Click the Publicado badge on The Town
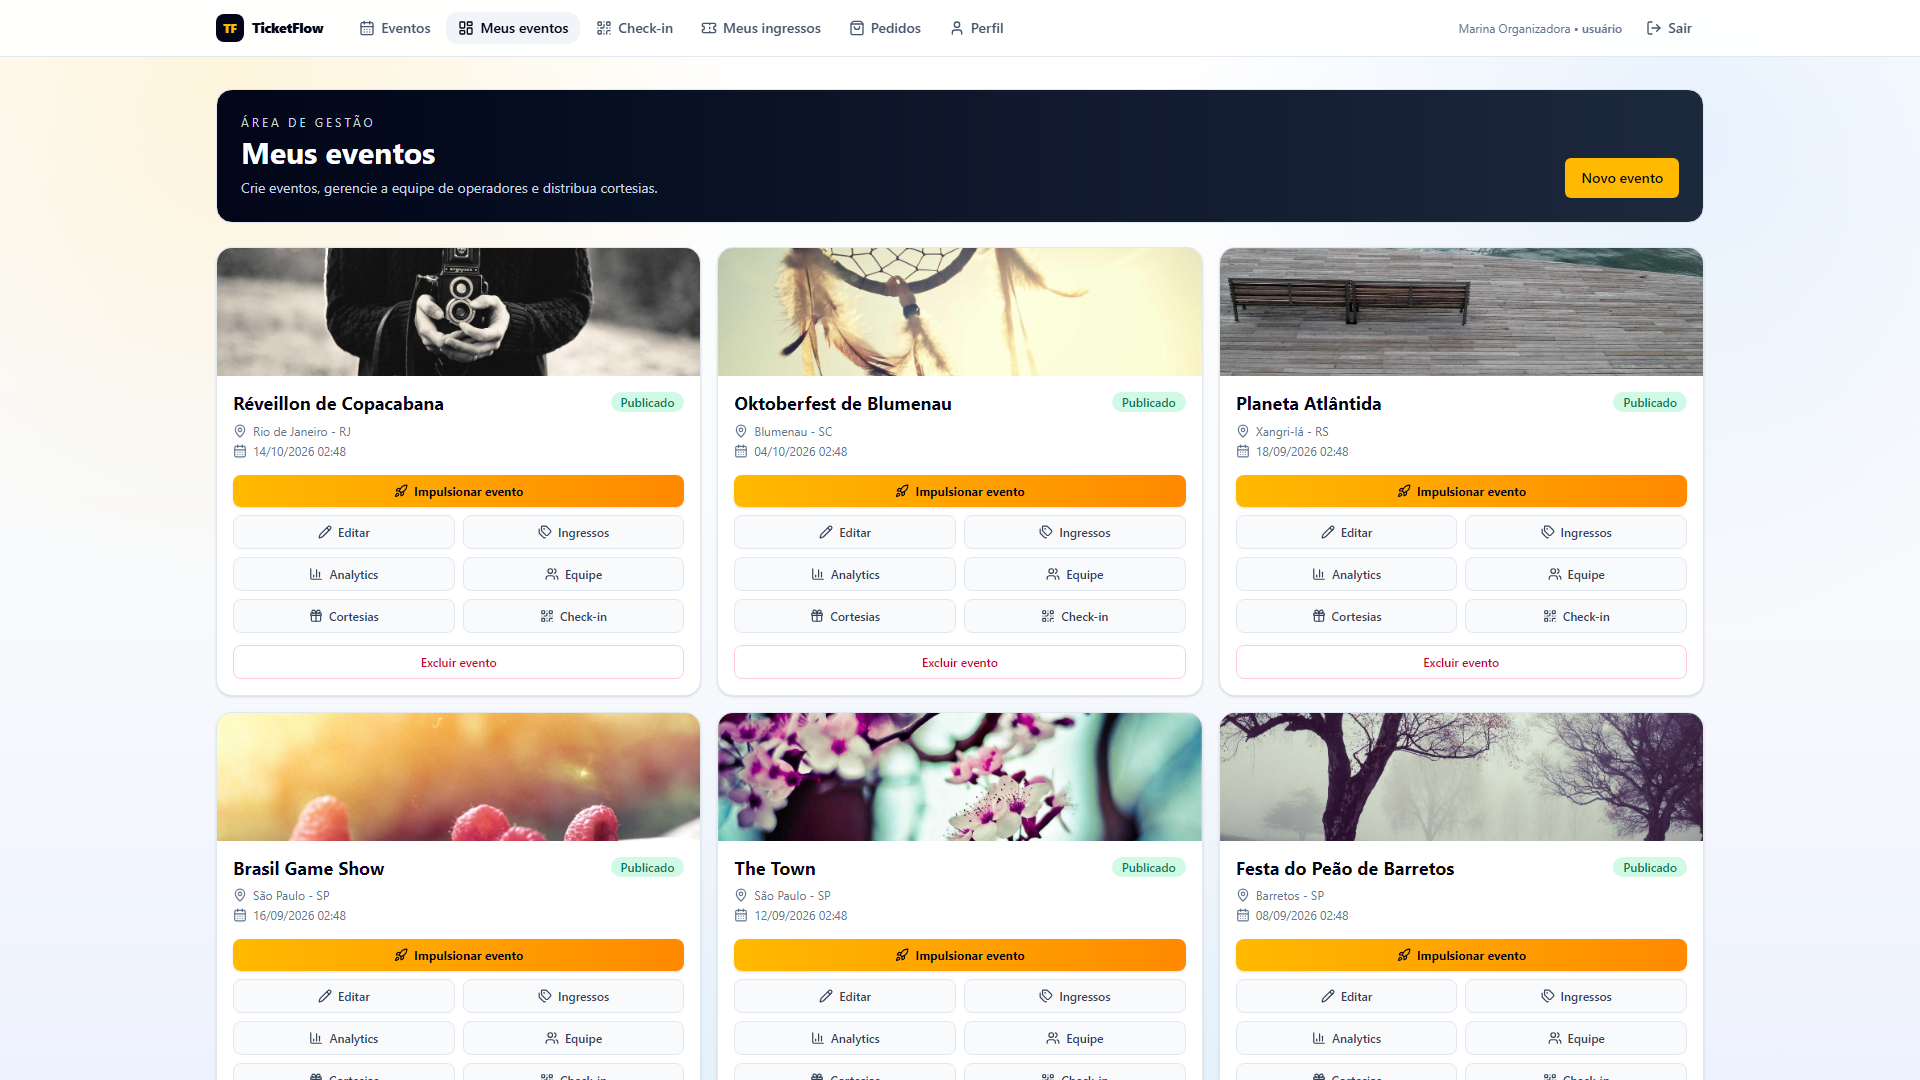The width and height of the screenshot is (1920, 1080). tap(1148, 867)
